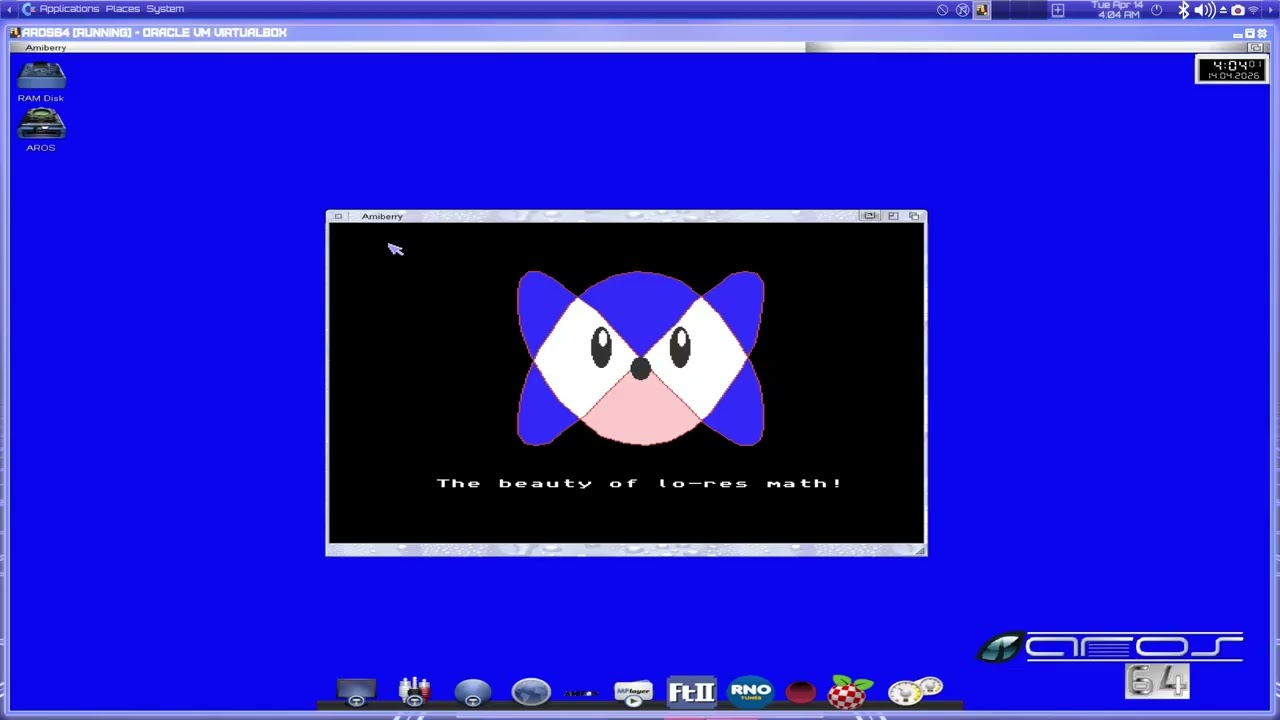
Task: Open FtII tracker in the dock
Action: [692, 692]
